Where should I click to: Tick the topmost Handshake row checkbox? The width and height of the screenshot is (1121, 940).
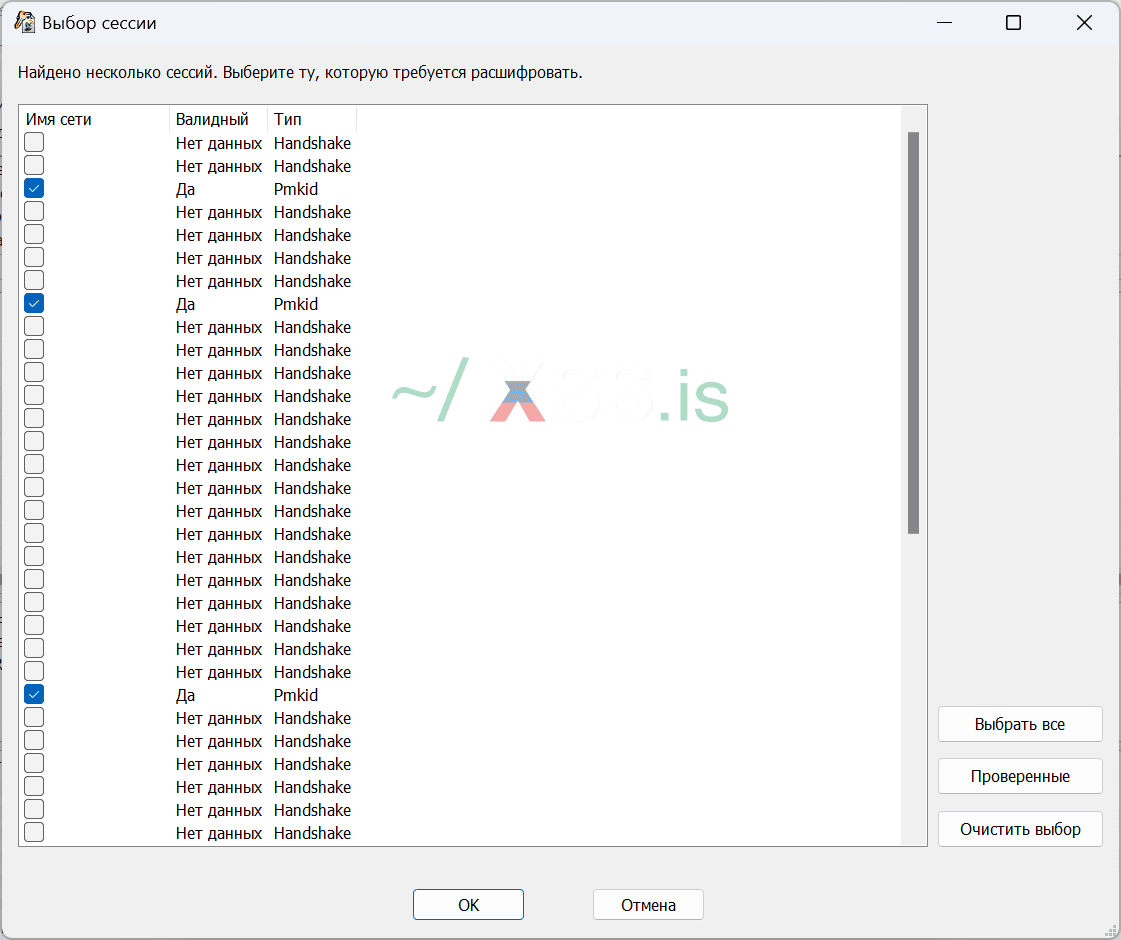pos(34,142)
